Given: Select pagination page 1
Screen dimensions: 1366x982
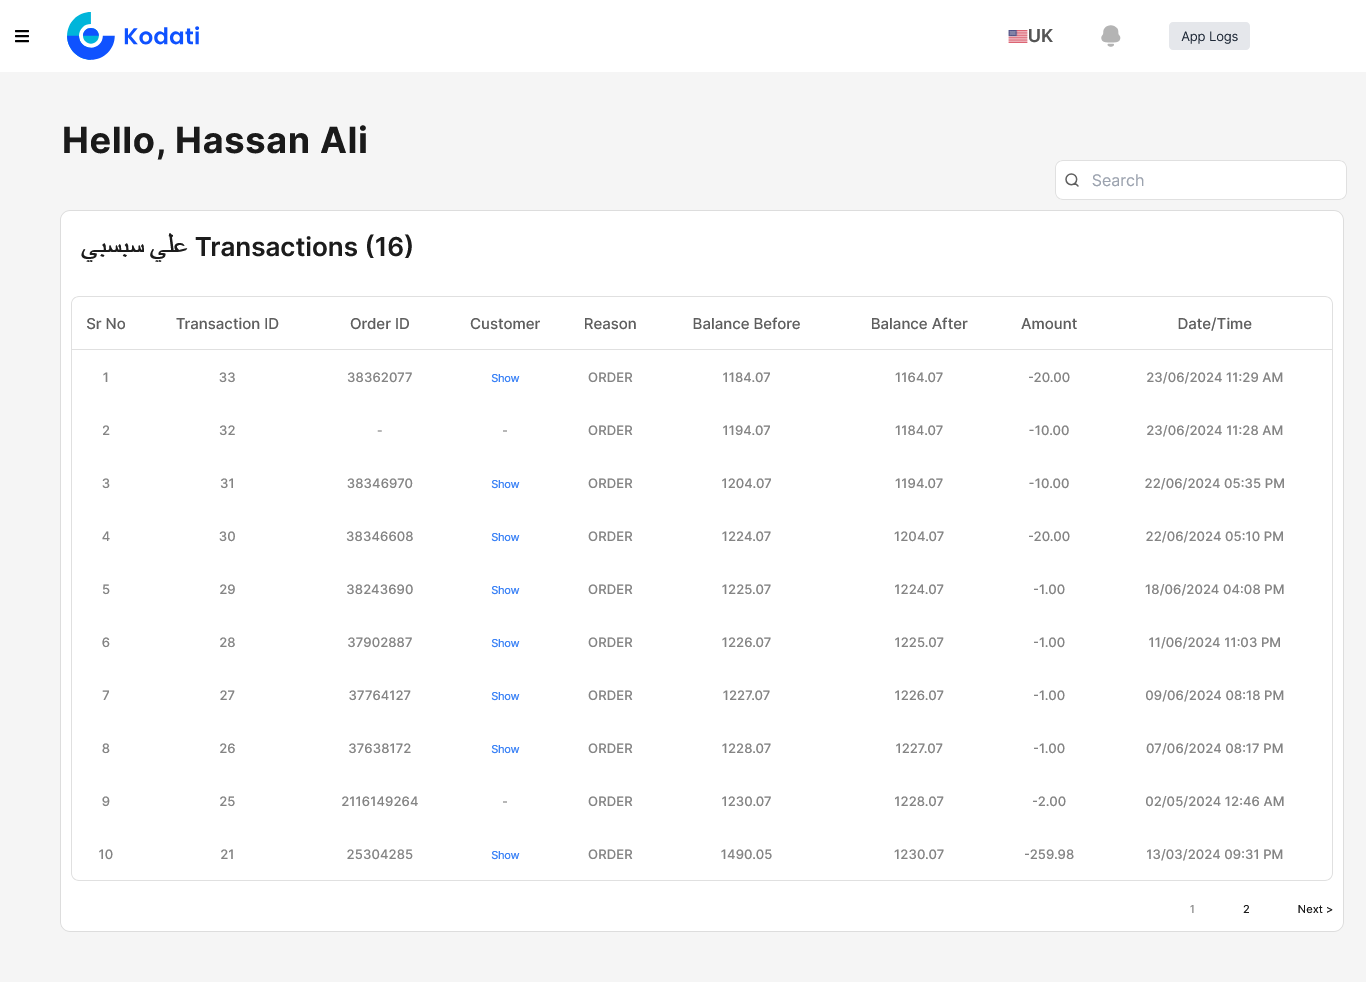Looking at the screenshot, I should (1192, 909).
